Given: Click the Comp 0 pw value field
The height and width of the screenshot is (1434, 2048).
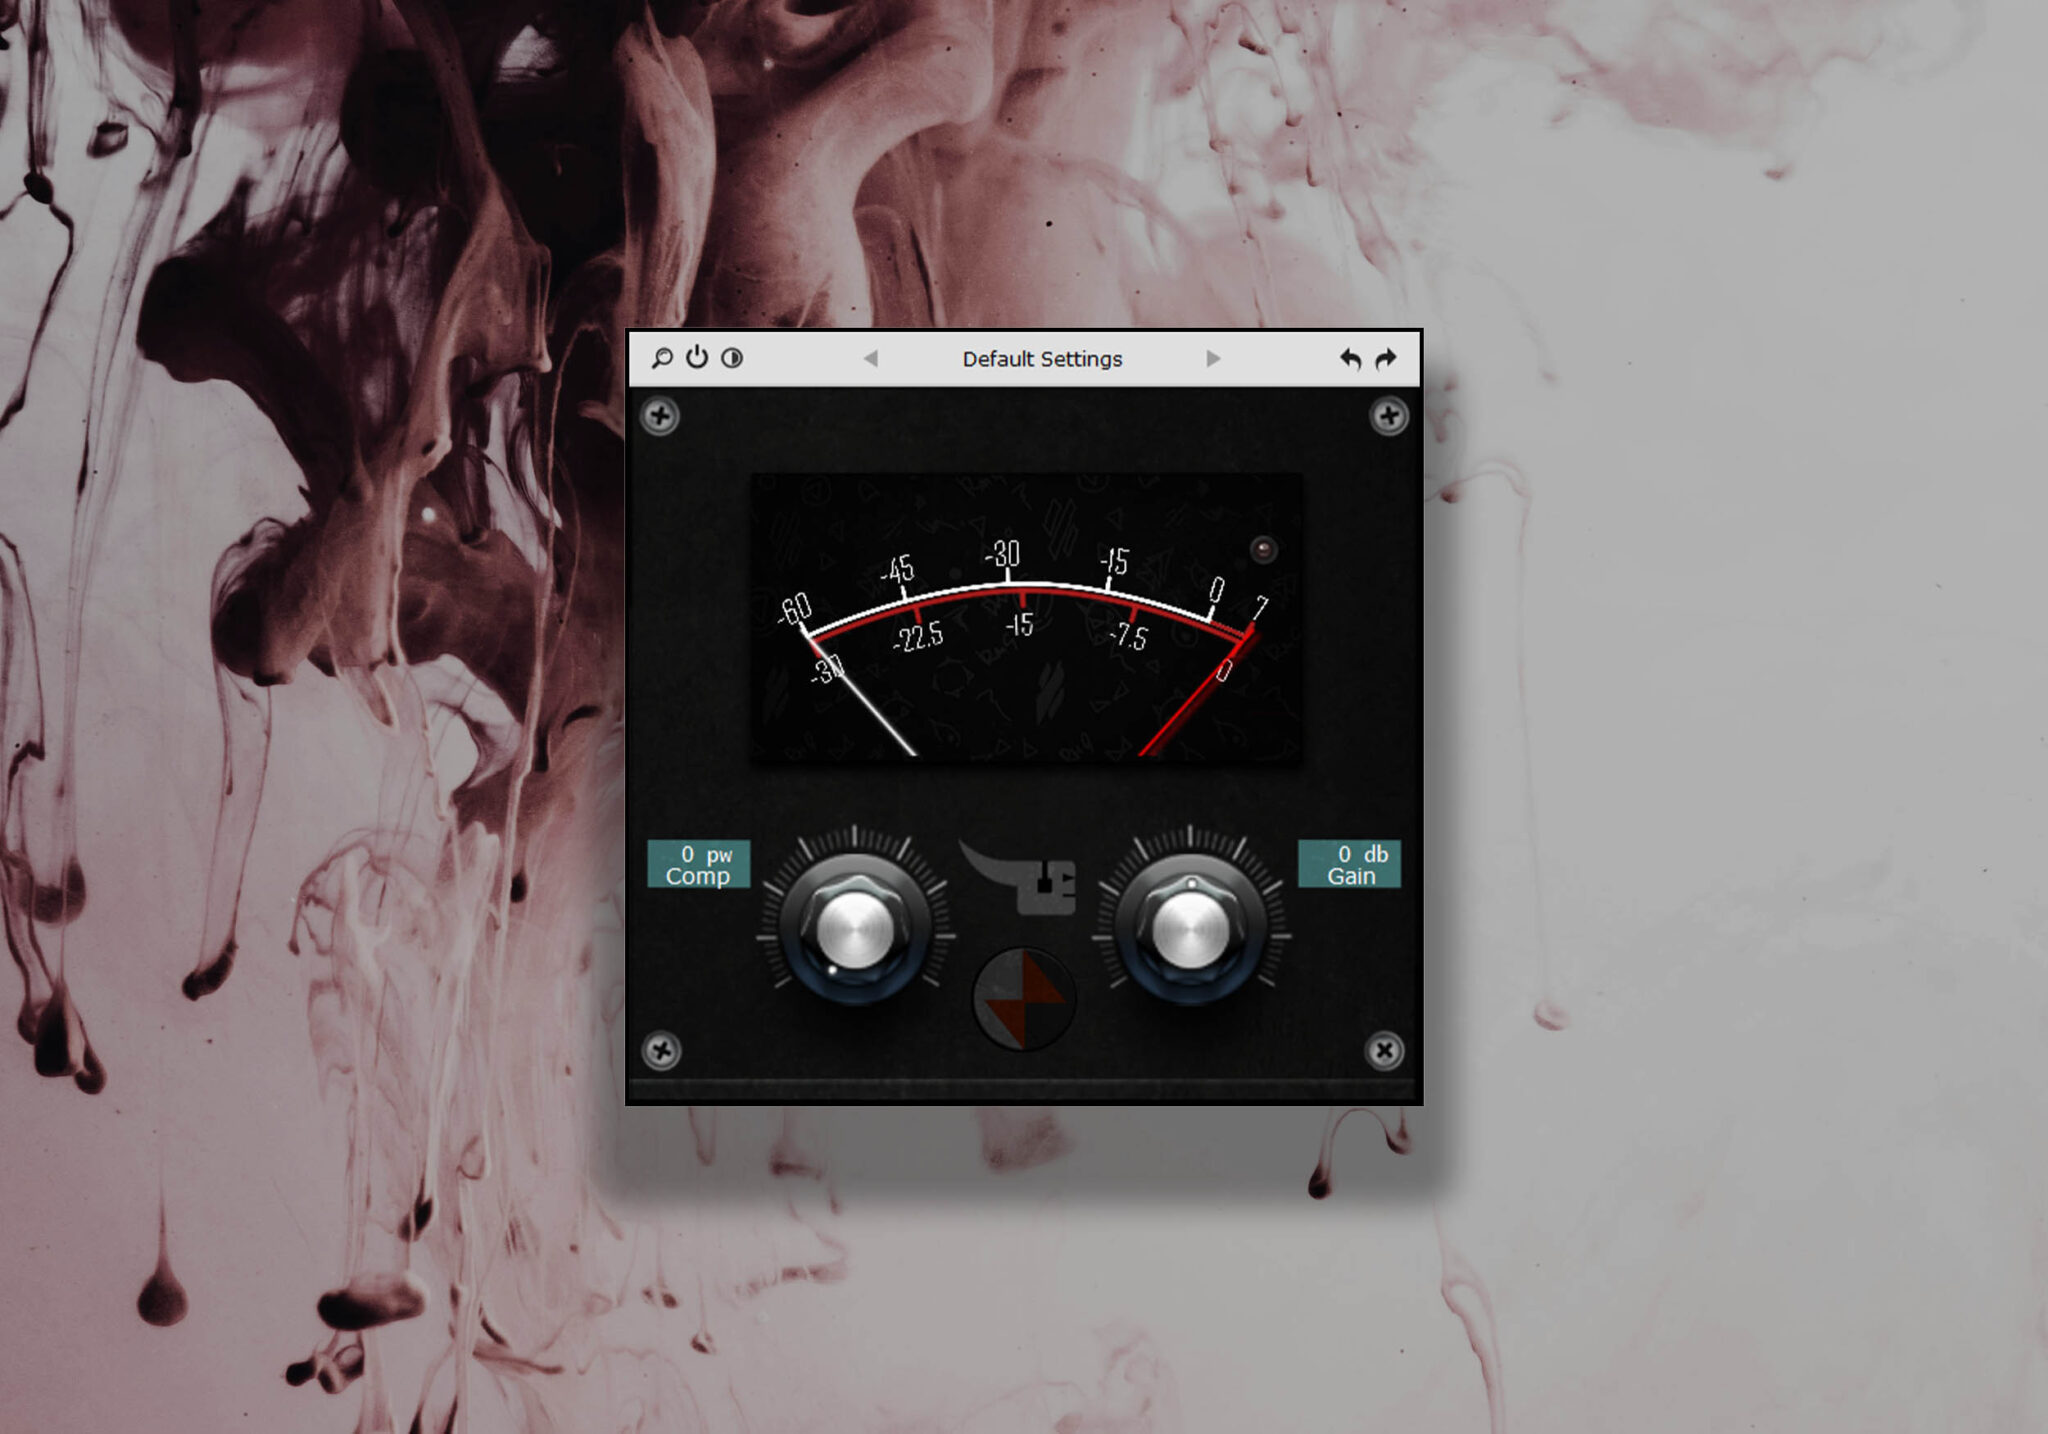Looking at the screenshot, I should [699, 864].
